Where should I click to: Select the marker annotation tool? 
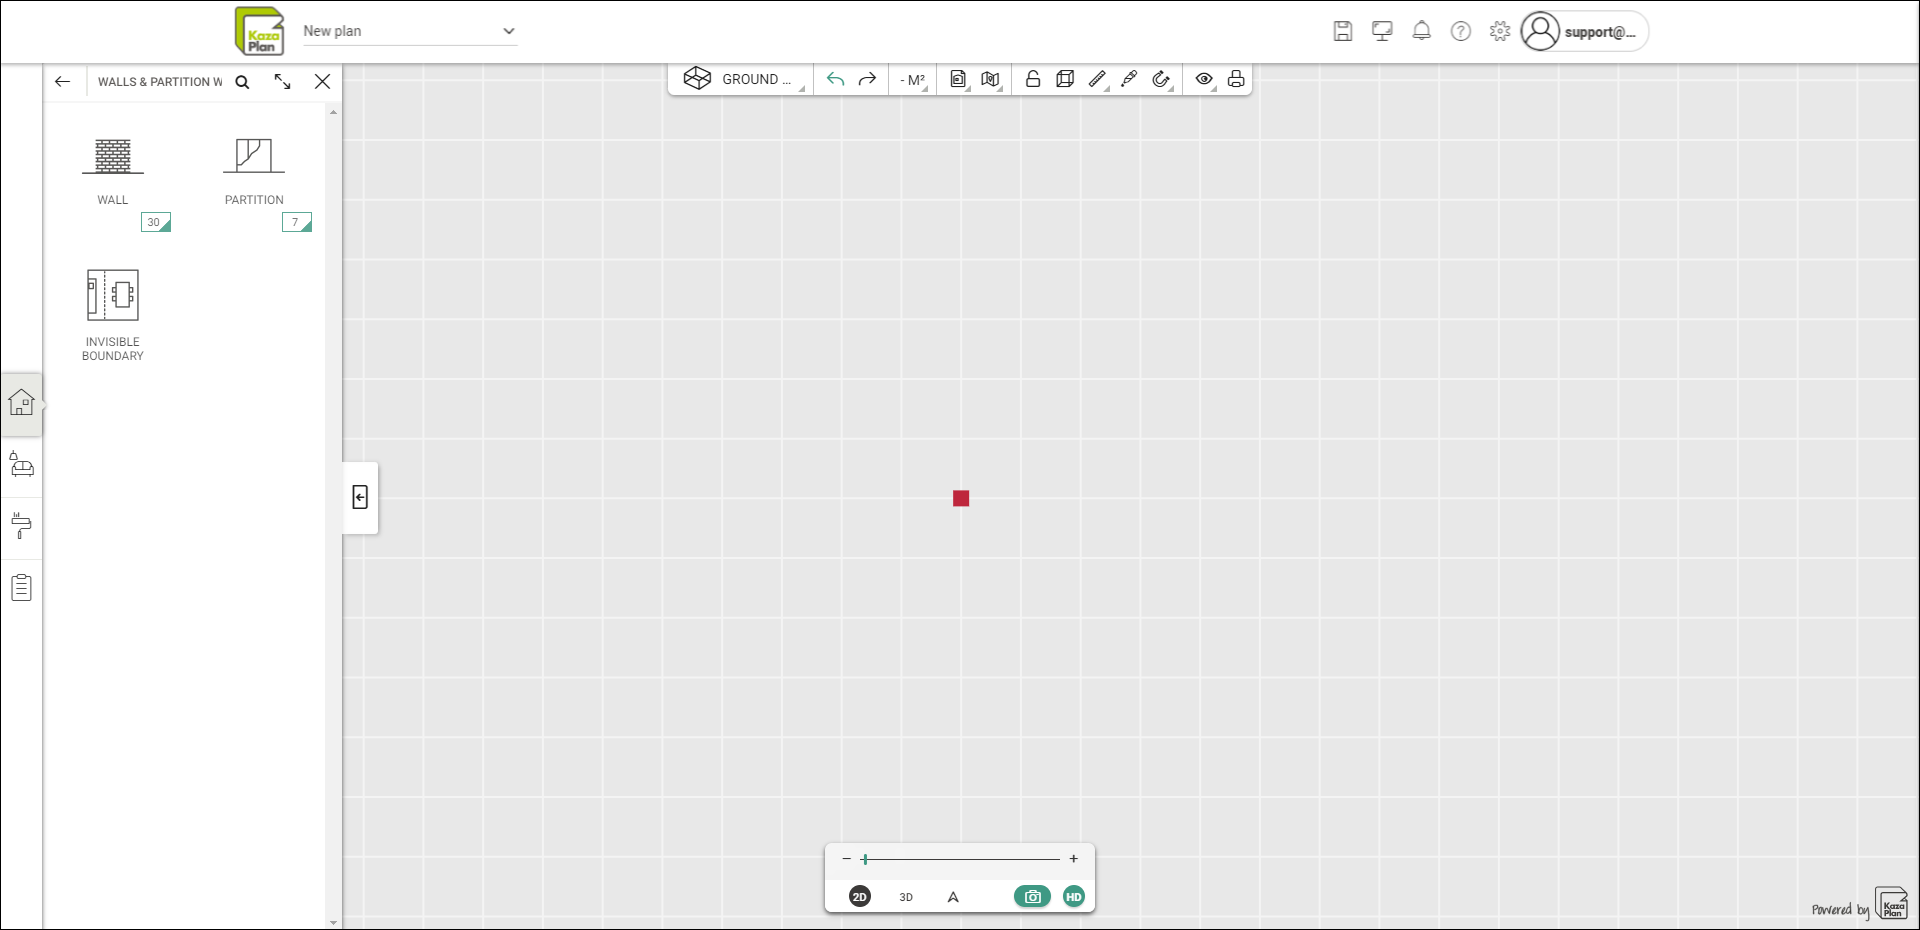pyautogui.click(x=1129, y=79)
